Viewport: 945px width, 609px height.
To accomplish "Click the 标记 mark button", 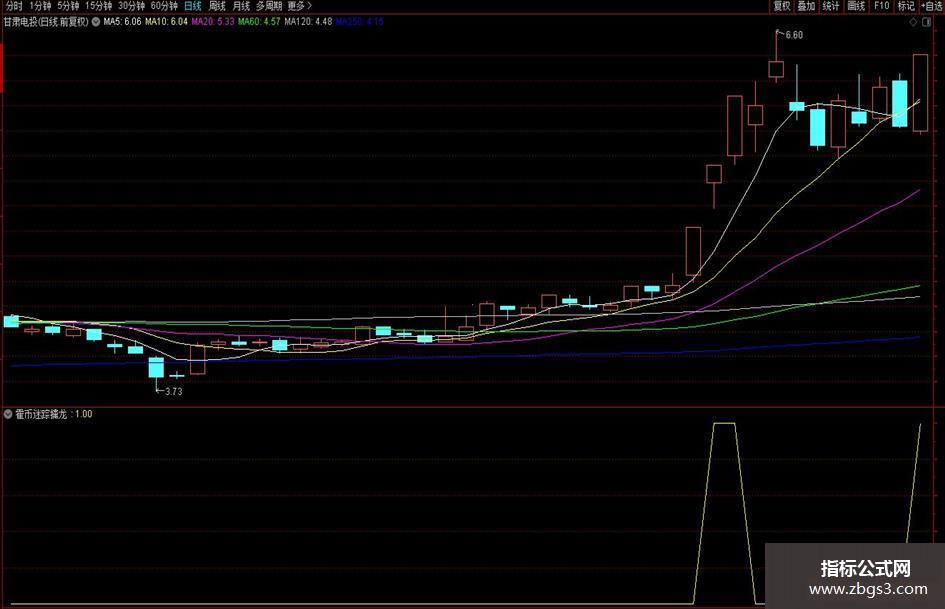I will pos(906,5).
